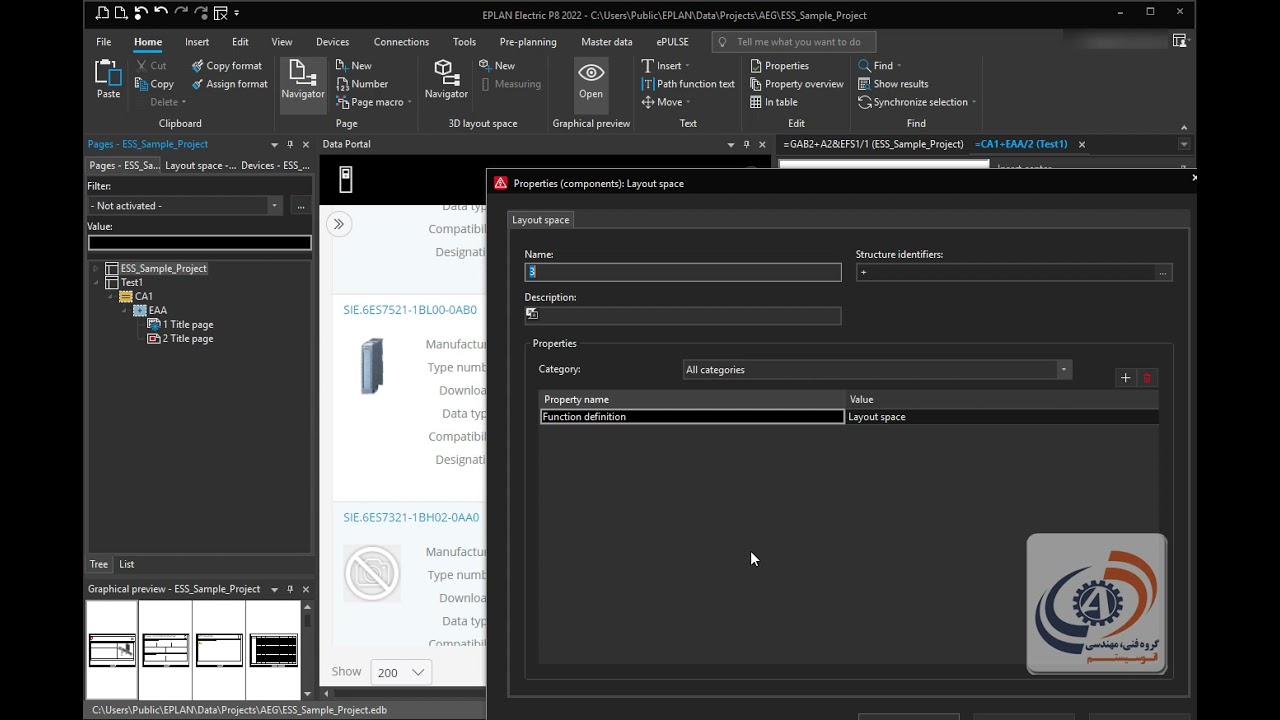Open the Master data ribbon tab
The width and height of the screenshot is (1280, 720).
(606, 42)
